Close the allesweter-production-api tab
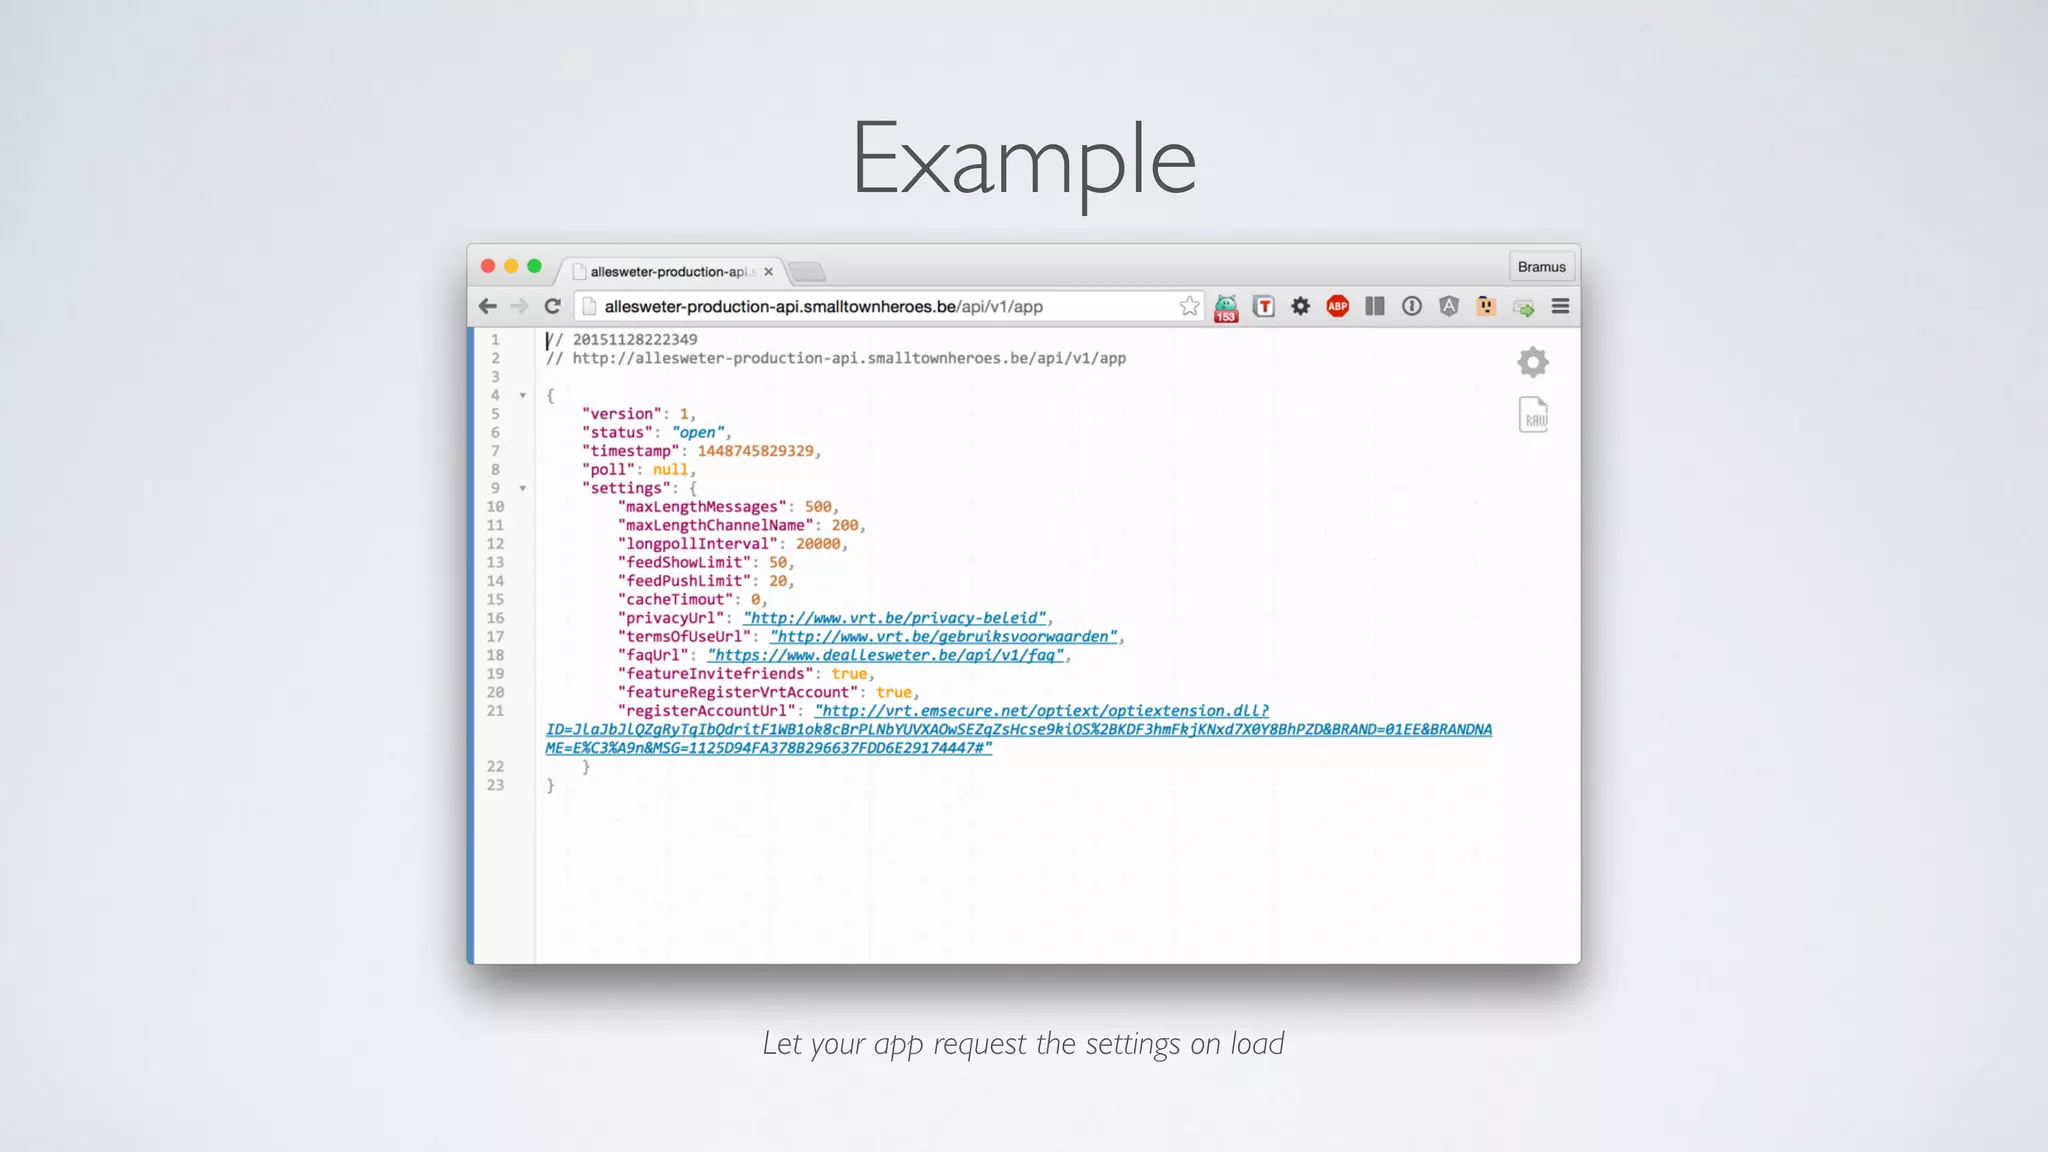Image resolution: width=2048 pixels, height=1152 pixels. pyautogui.click(x=768, y=272)
